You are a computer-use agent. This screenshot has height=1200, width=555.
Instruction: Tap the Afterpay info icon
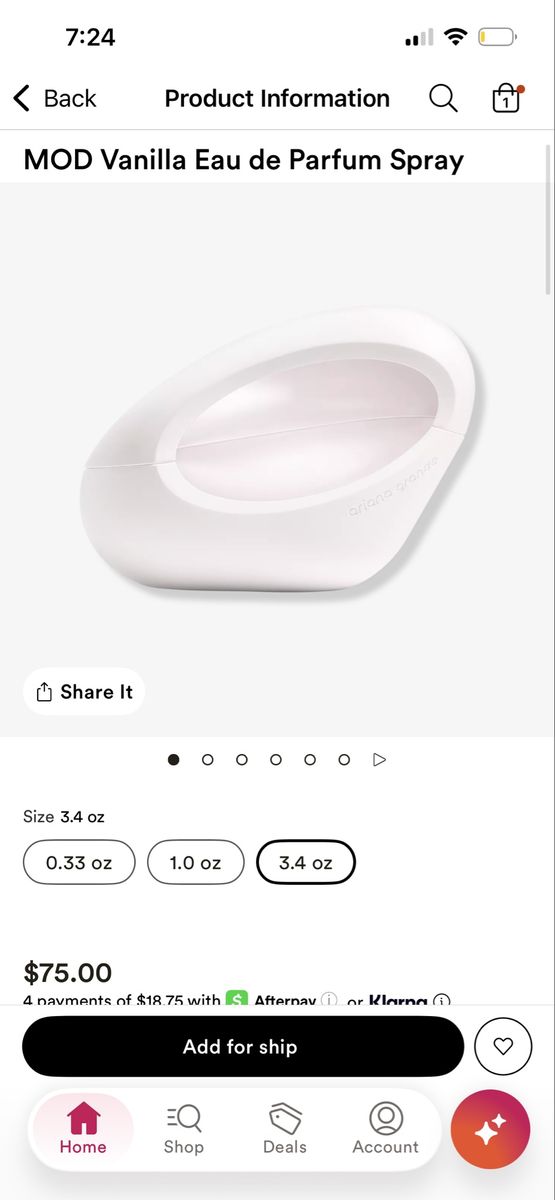[x=328, y=1000]
